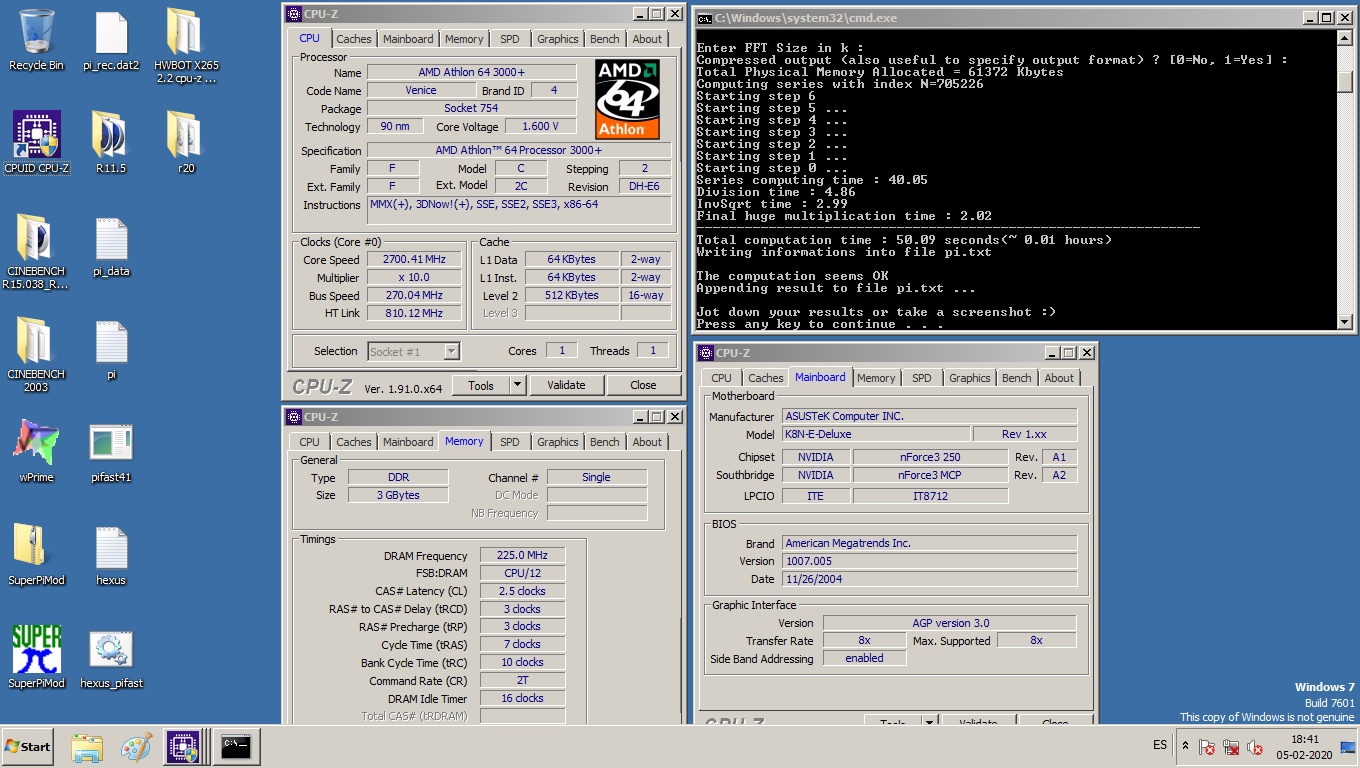Open the Start menu

(x=28, y=746)
